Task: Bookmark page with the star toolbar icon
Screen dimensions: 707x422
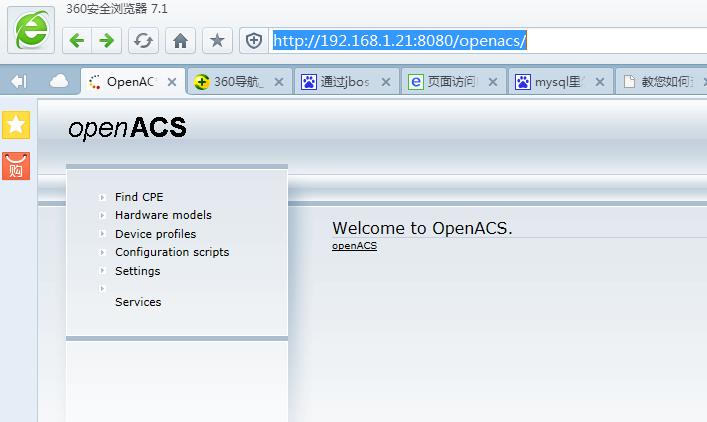Action: (217, 41)
